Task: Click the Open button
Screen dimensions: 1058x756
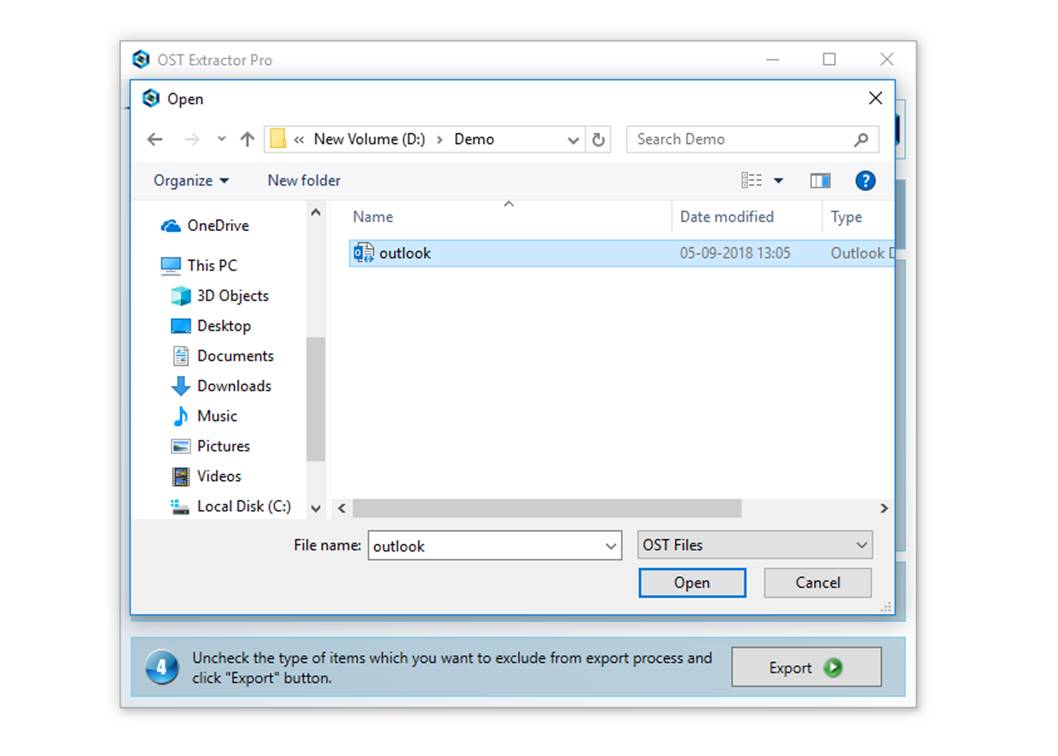Action: tap(692, 583)
